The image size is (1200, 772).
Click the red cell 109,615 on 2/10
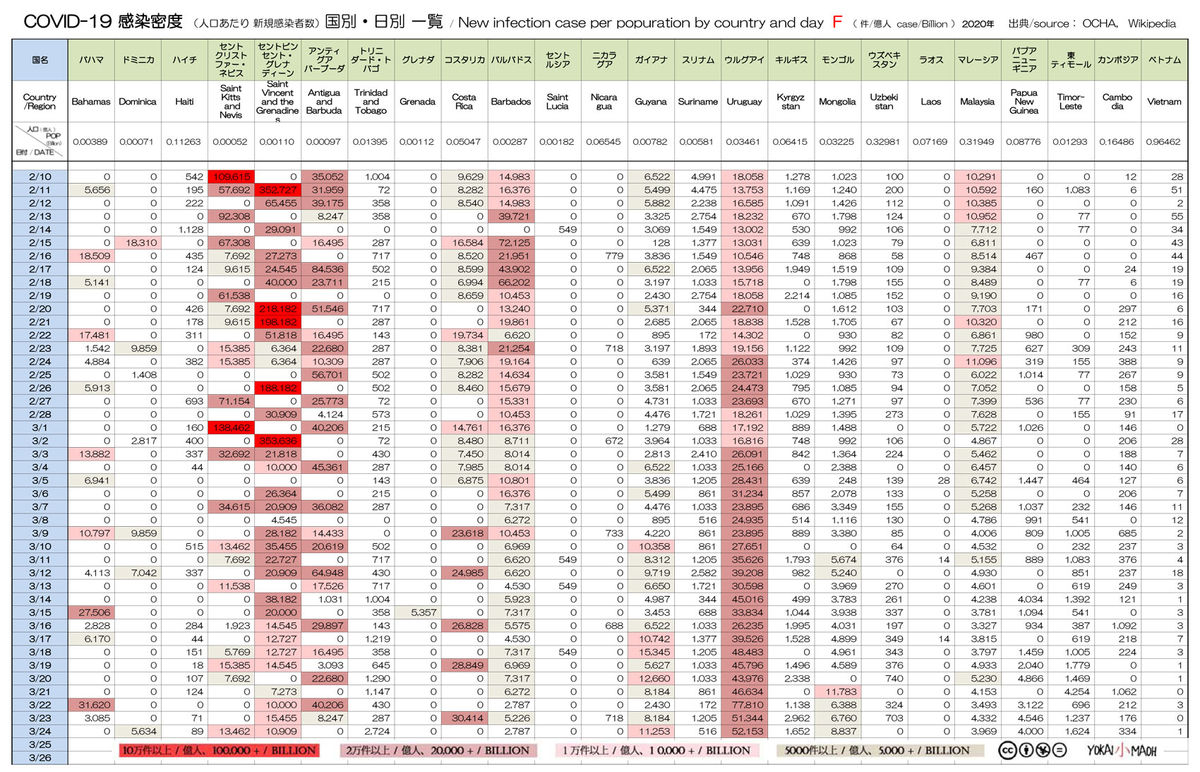coord(230,176)
